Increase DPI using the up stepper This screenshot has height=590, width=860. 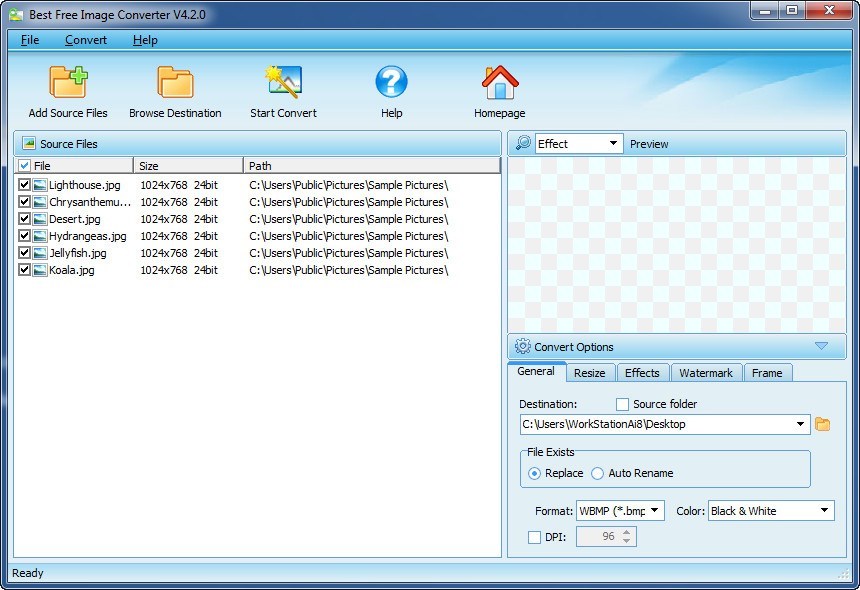click(x=625, y=532)
